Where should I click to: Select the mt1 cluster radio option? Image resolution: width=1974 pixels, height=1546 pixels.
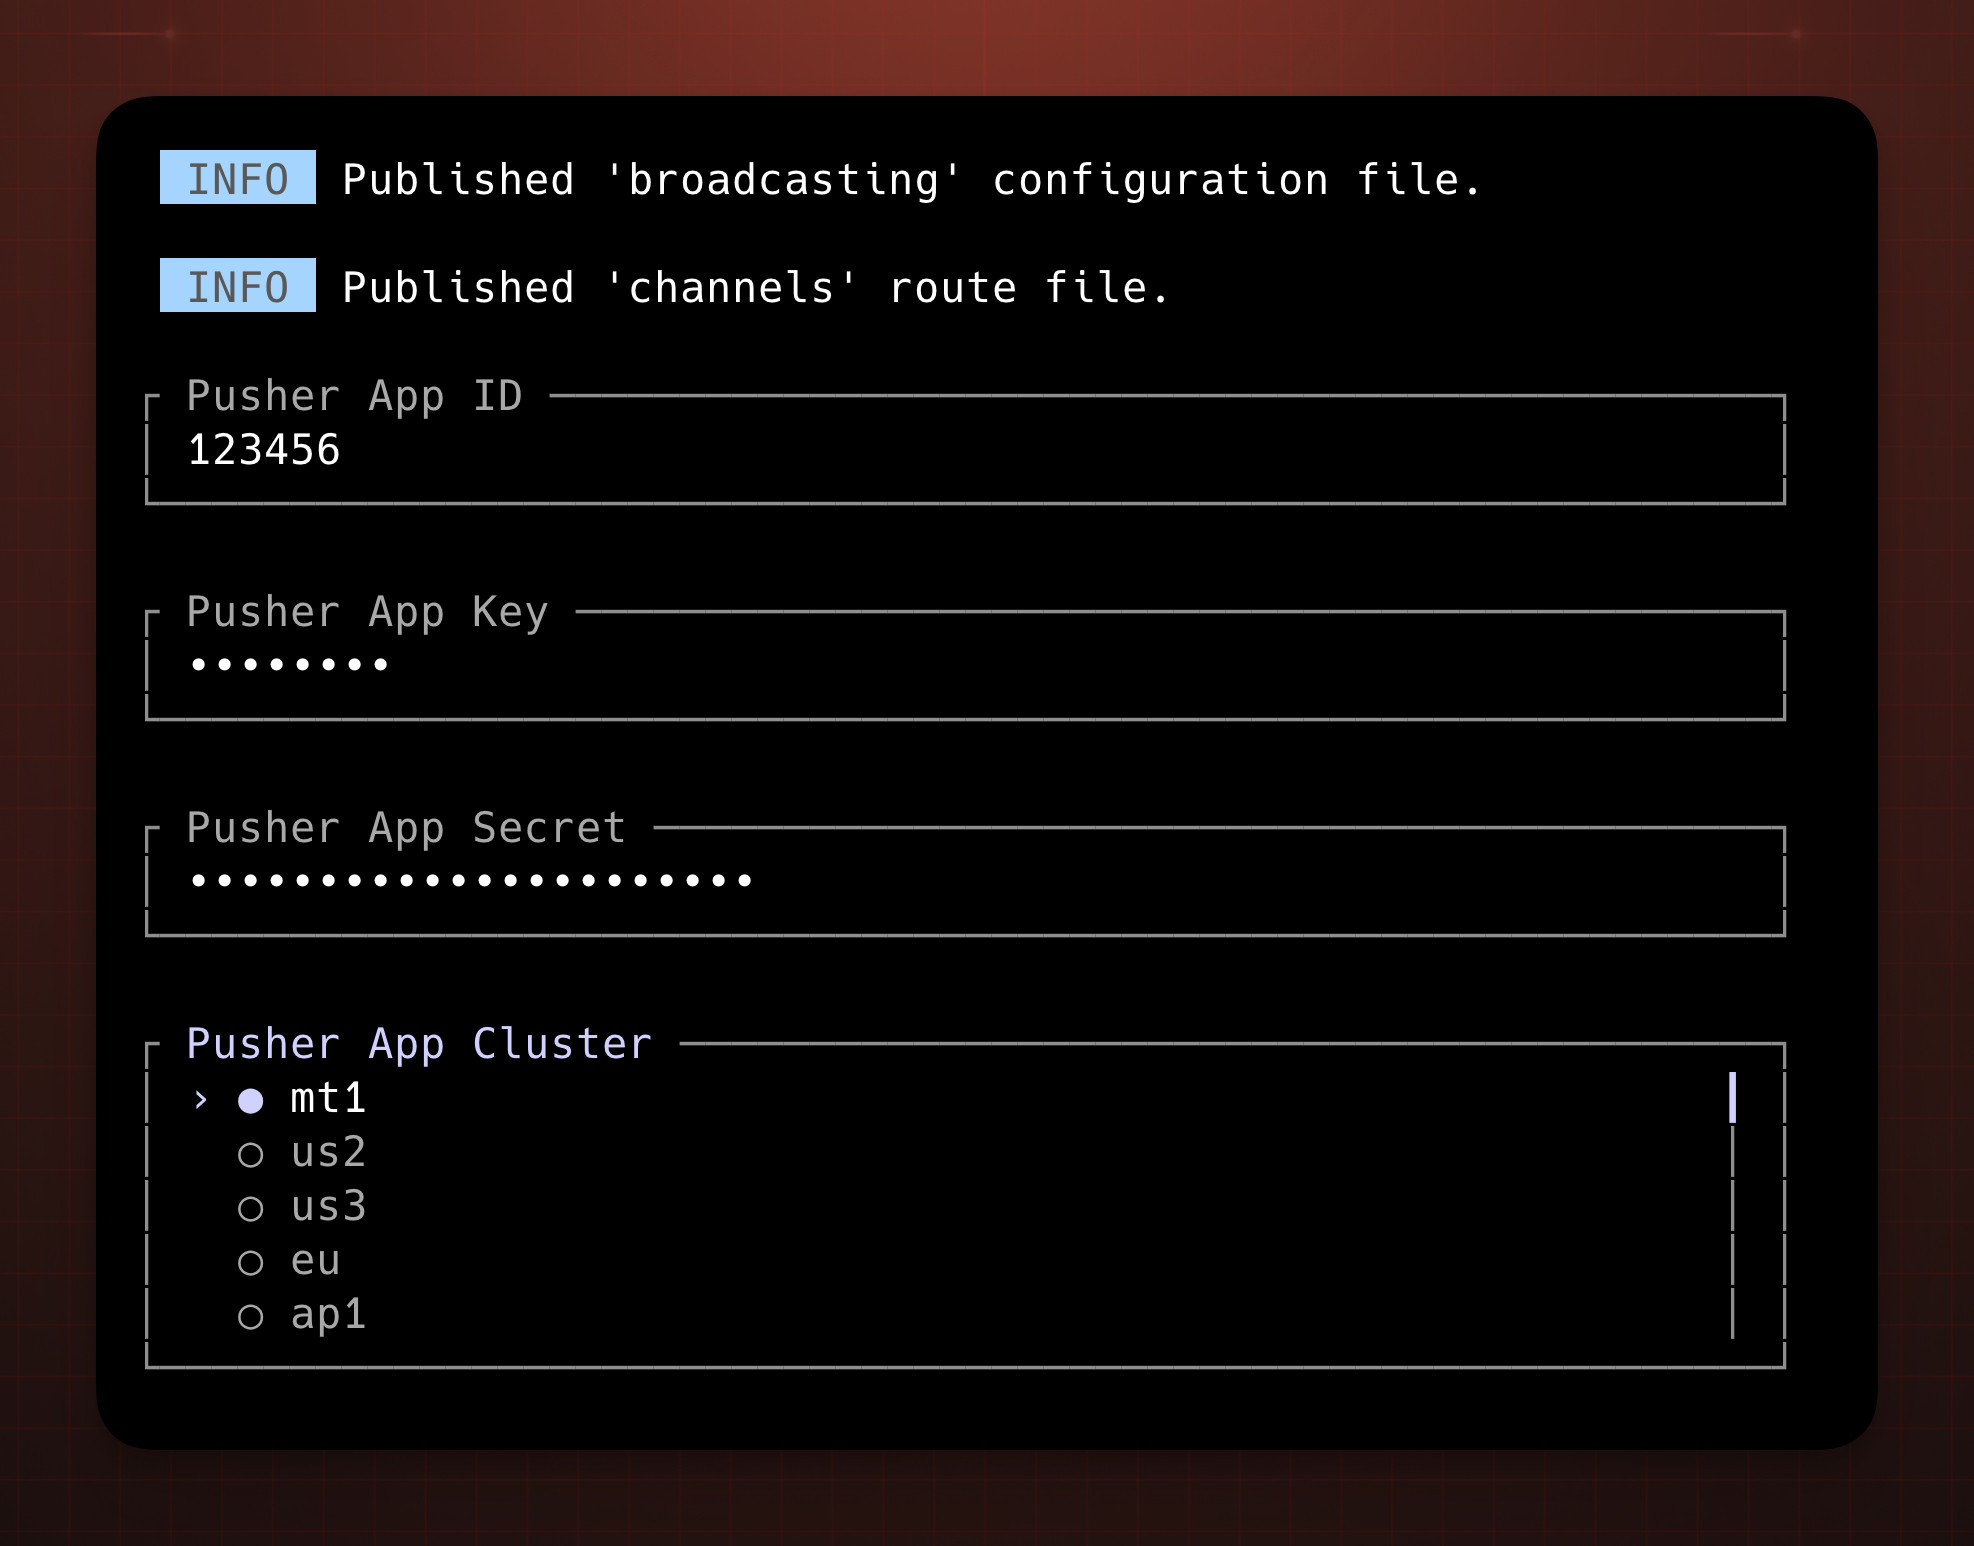tap(250, 1100)
